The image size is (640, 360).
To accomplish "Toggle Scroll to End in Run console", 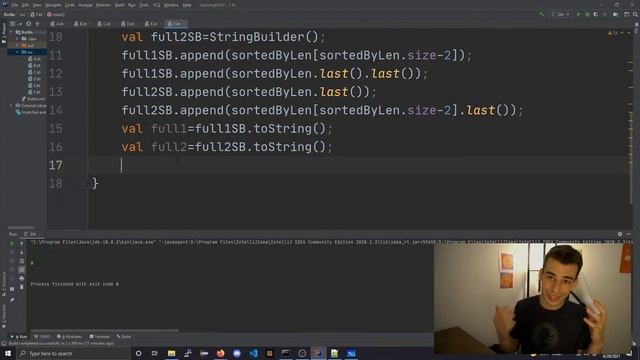I will pyautogui.click(x=22, y=270).
